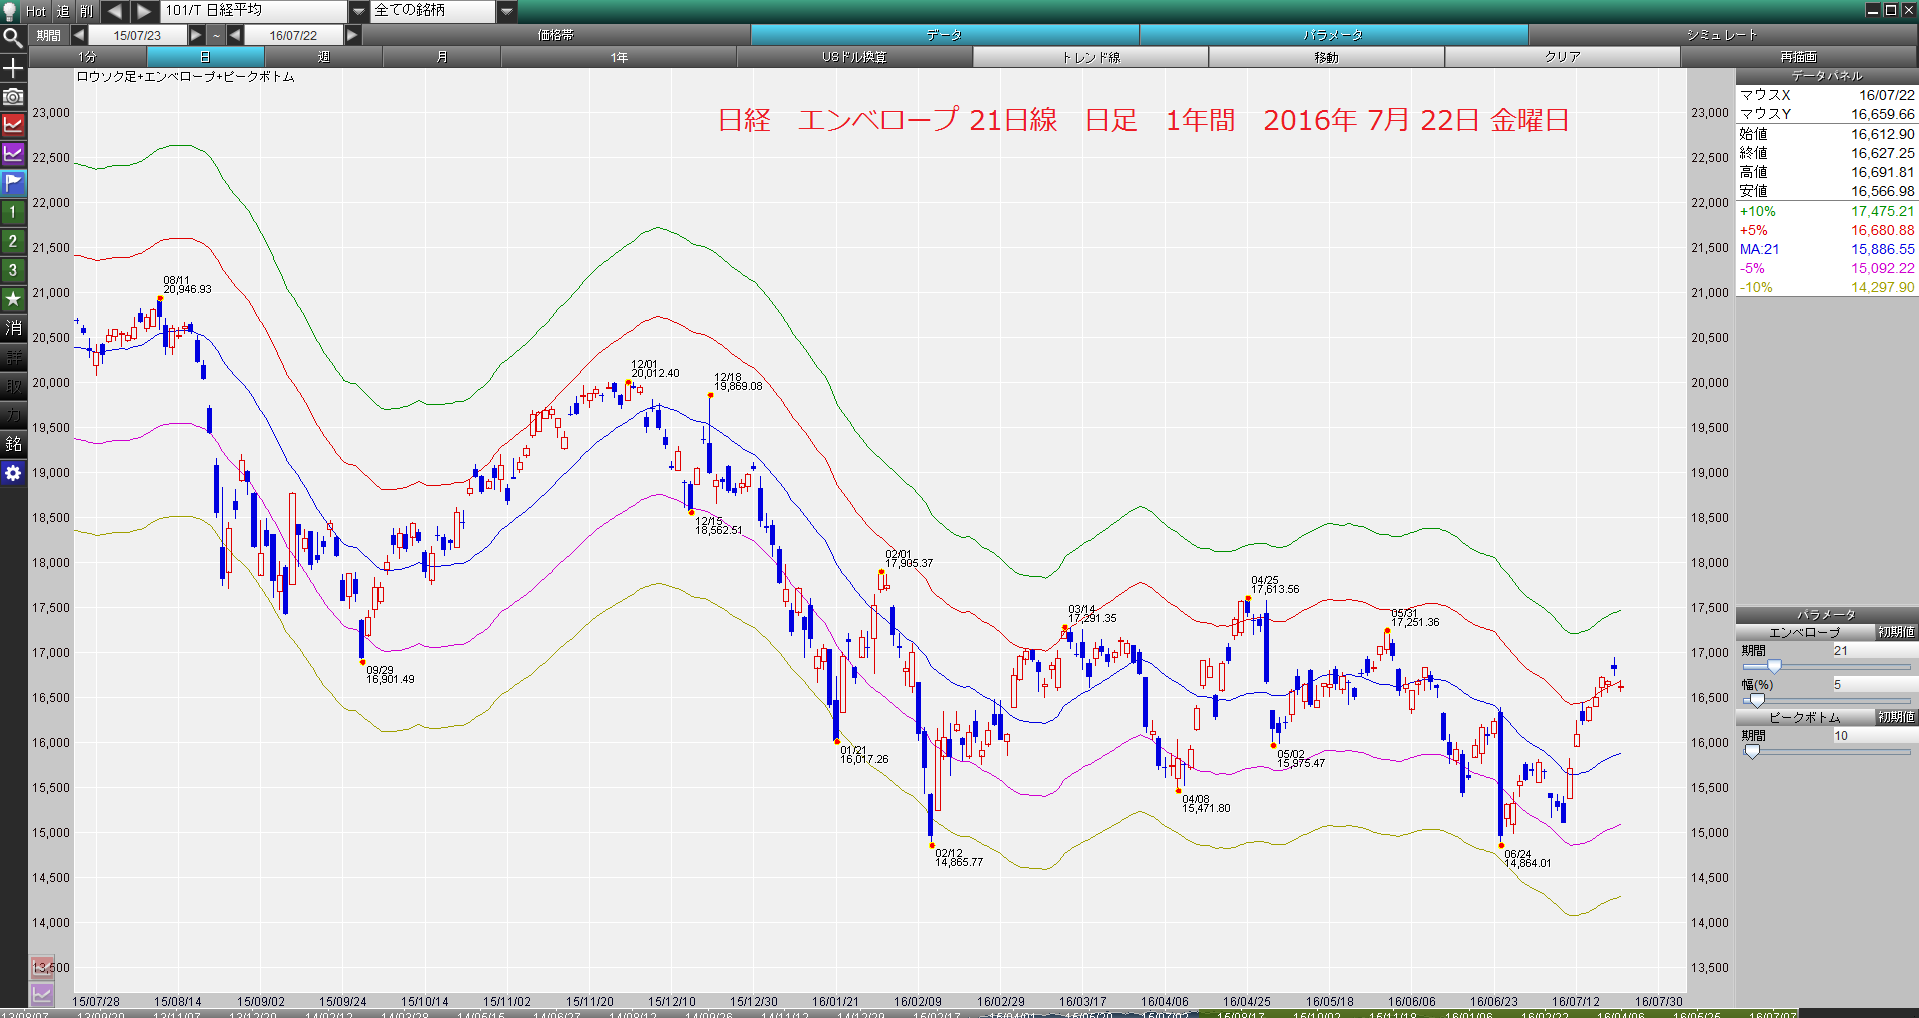This screenshot has height=1018, width=1919.
Task: Select the 1年 one-year range tab
Action: pyautogui.click(x=619, y=57)
